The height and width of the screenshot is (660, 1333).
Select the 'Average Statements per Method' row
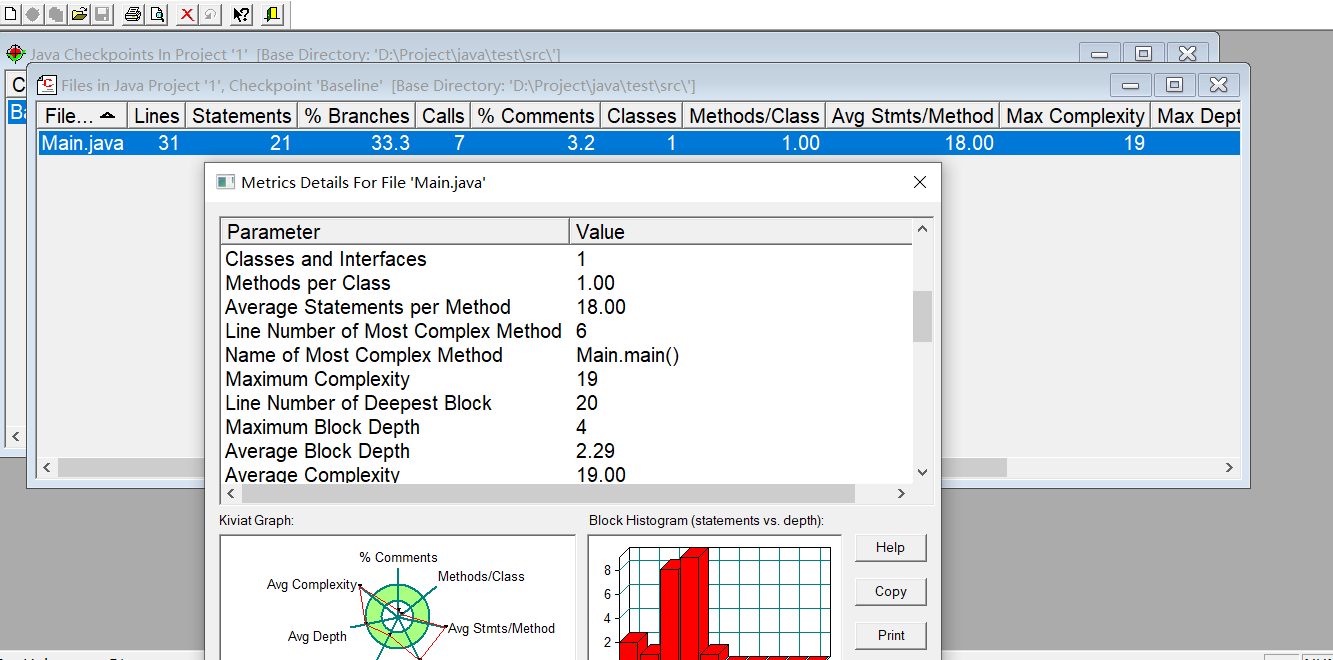[566, 307]
